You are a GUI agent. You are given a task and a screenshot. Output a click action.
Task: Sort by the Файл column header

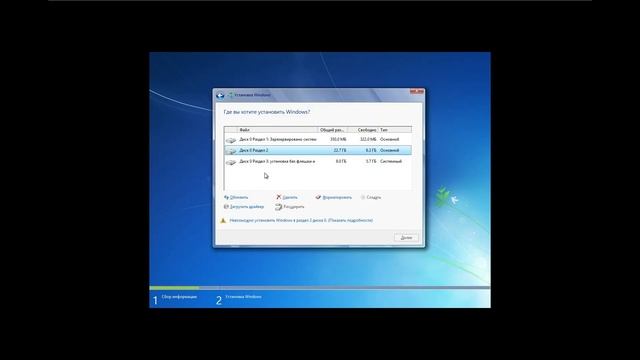coord(278,130)
